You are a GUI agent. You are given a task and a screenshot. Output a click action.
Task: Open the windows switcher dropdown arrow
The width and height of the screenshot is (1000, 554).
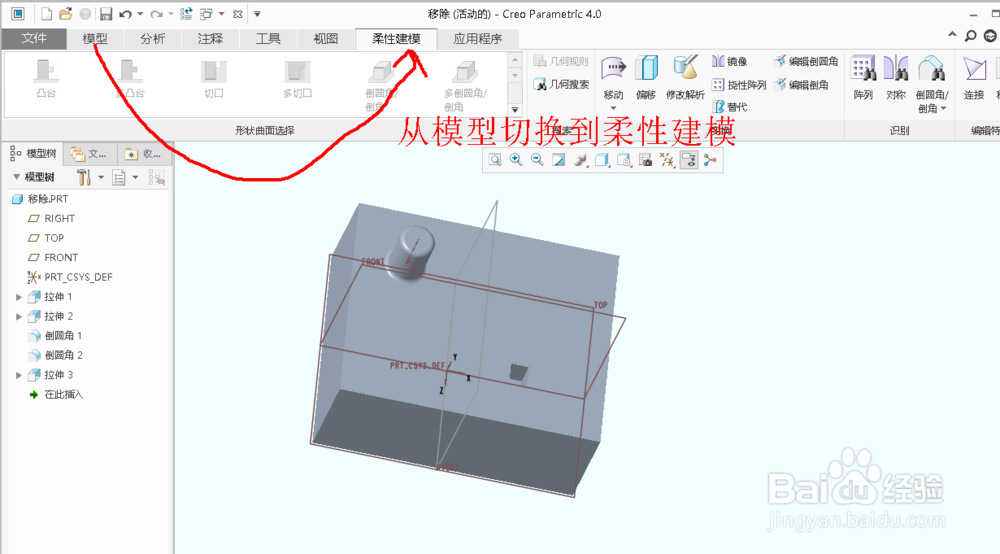pos(221,13)
